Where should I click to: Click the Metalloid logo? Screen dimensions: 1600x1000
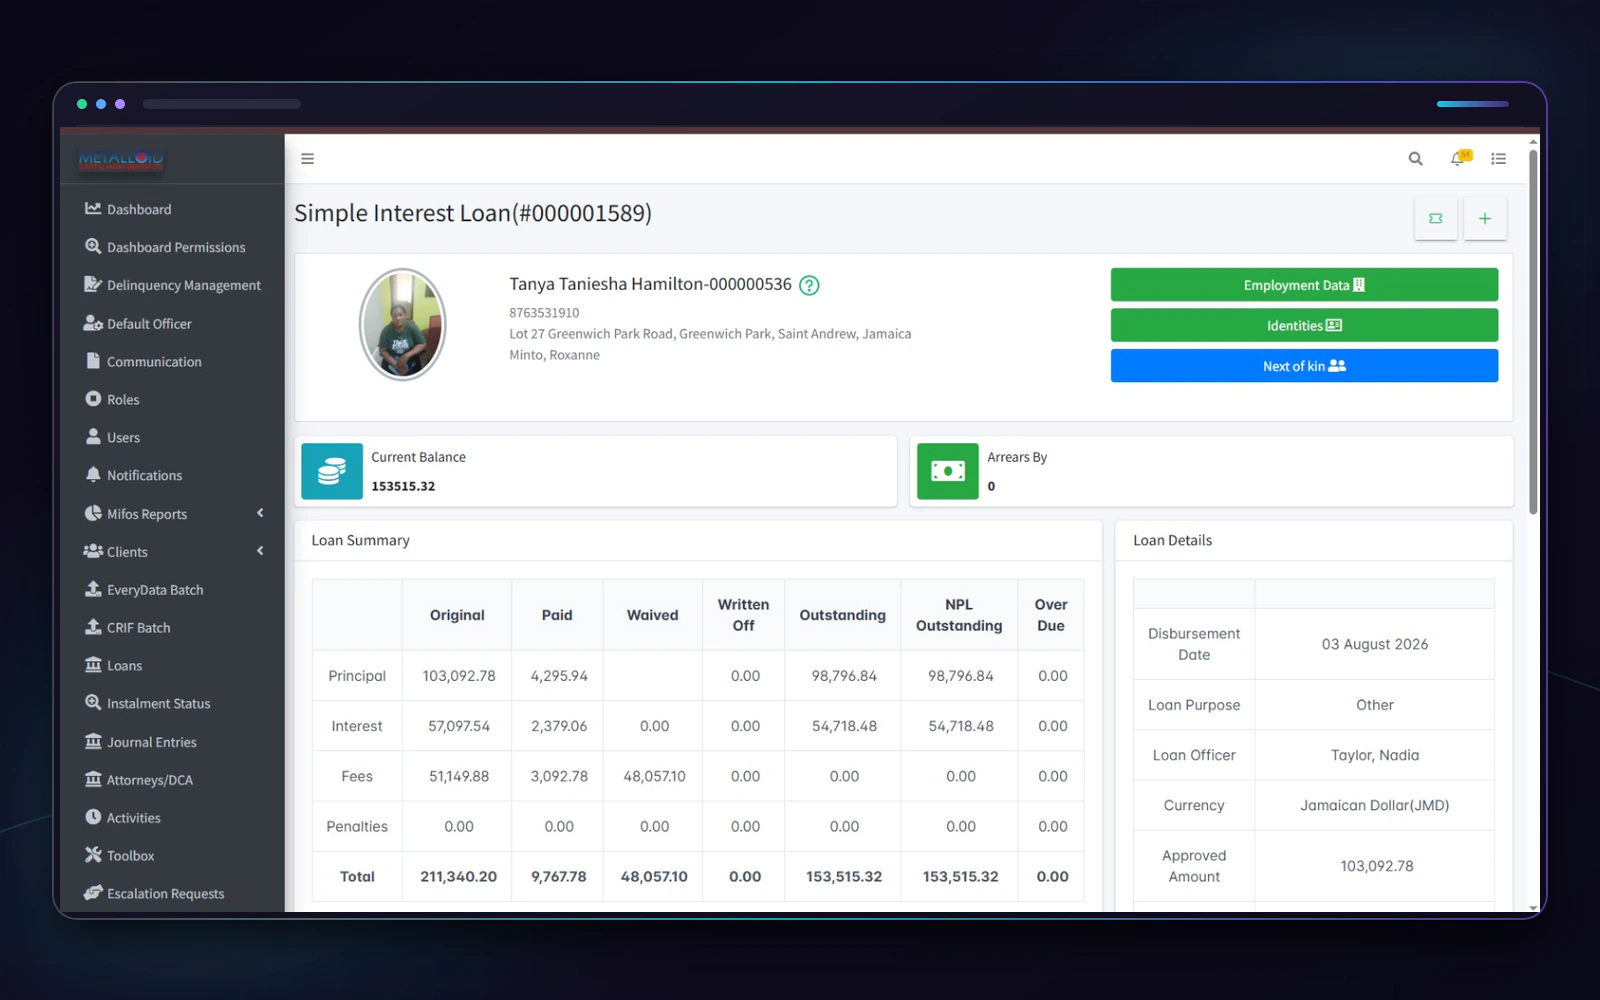(x=121, y=159)
